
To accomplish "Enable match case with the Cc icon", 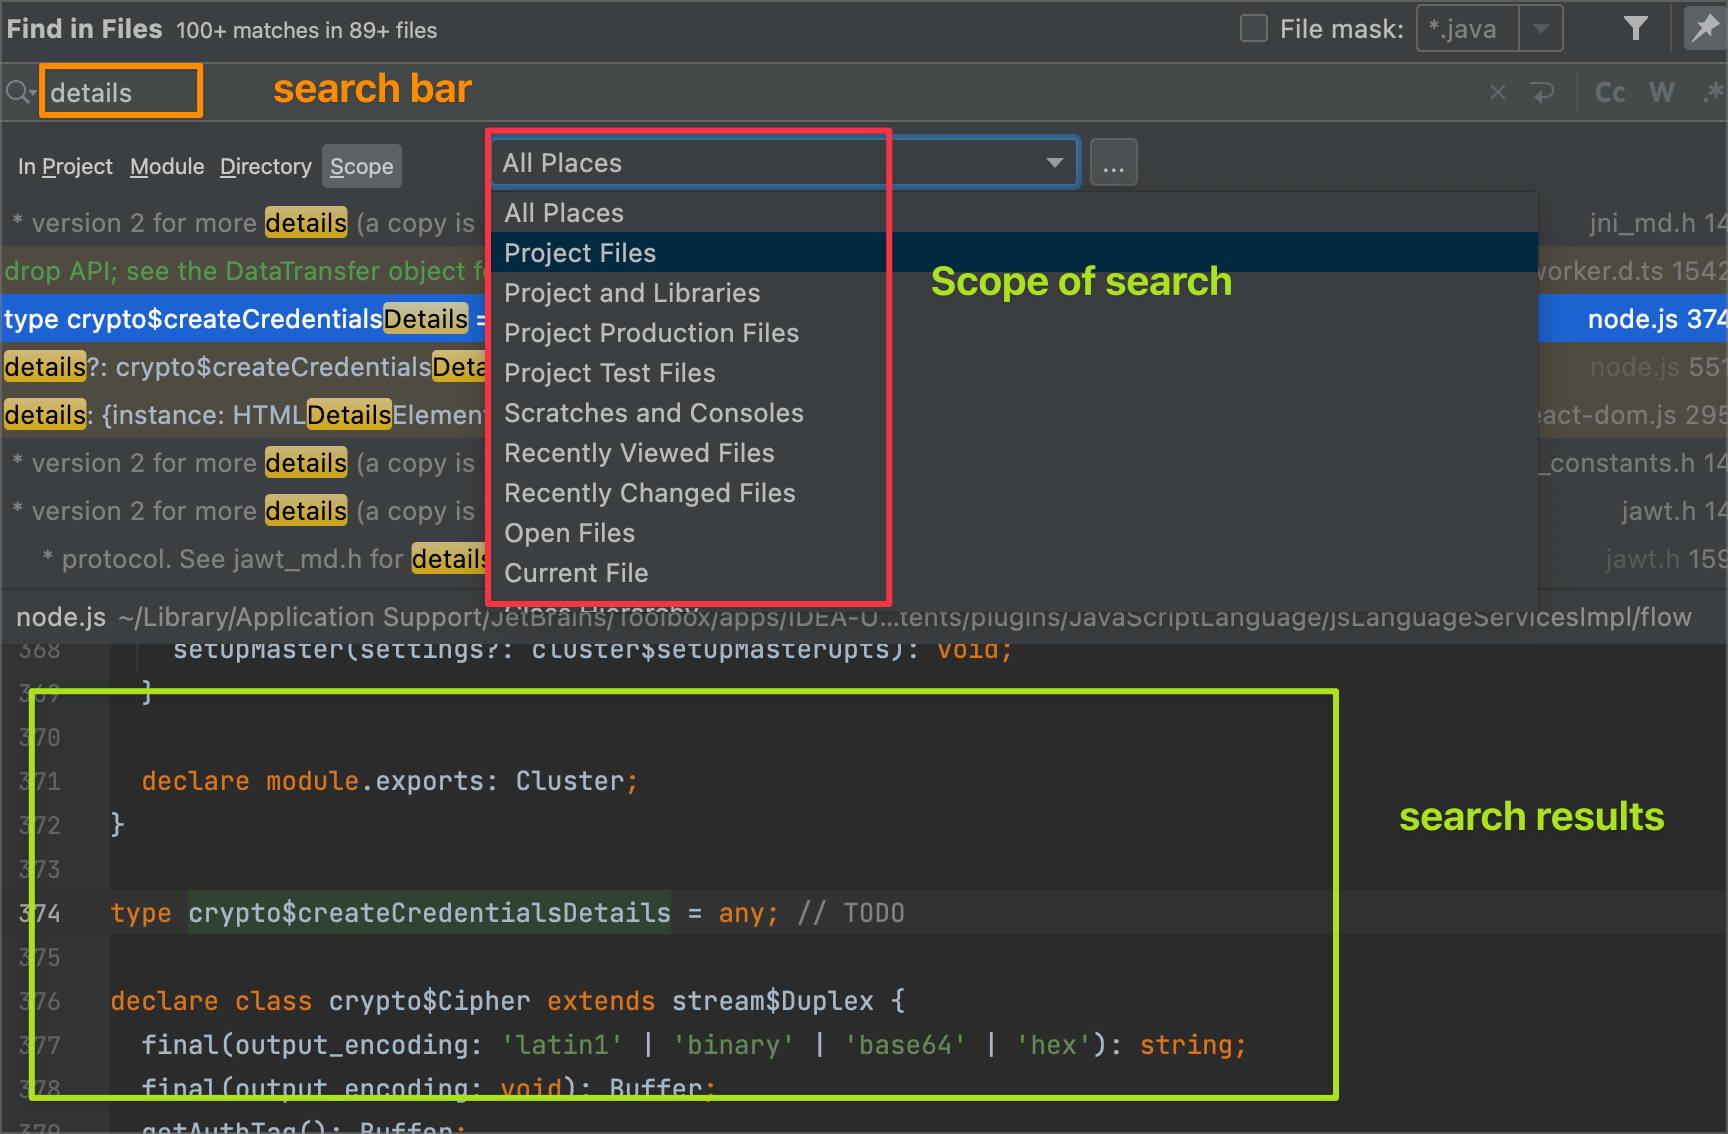I will (1609, 91).
